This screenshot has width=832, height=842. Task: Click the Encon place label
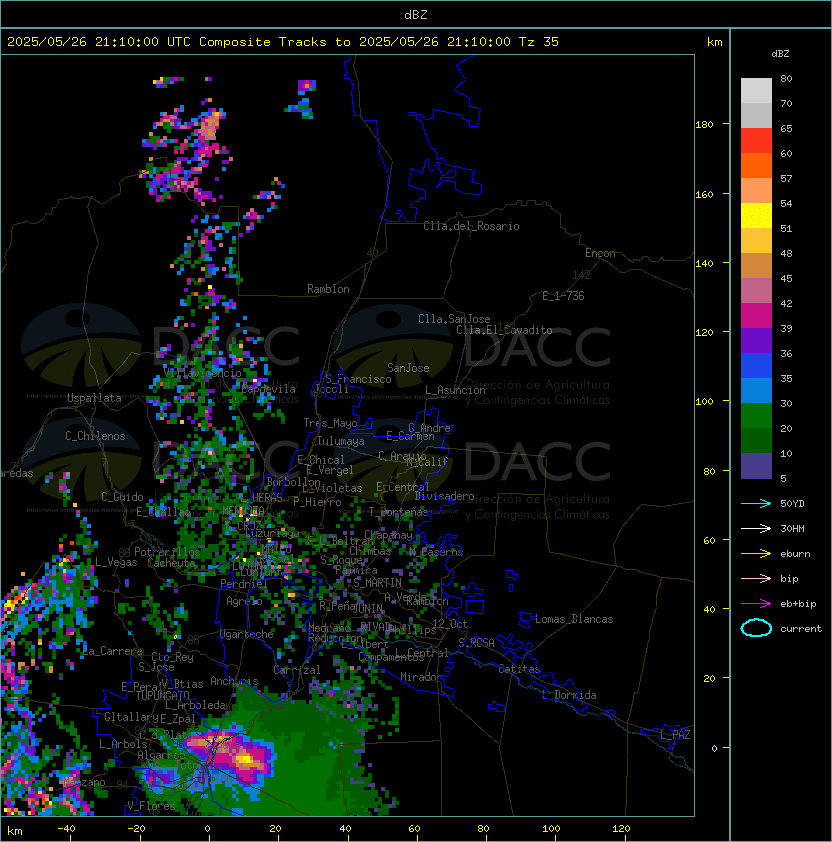click(x=600, y=253)
